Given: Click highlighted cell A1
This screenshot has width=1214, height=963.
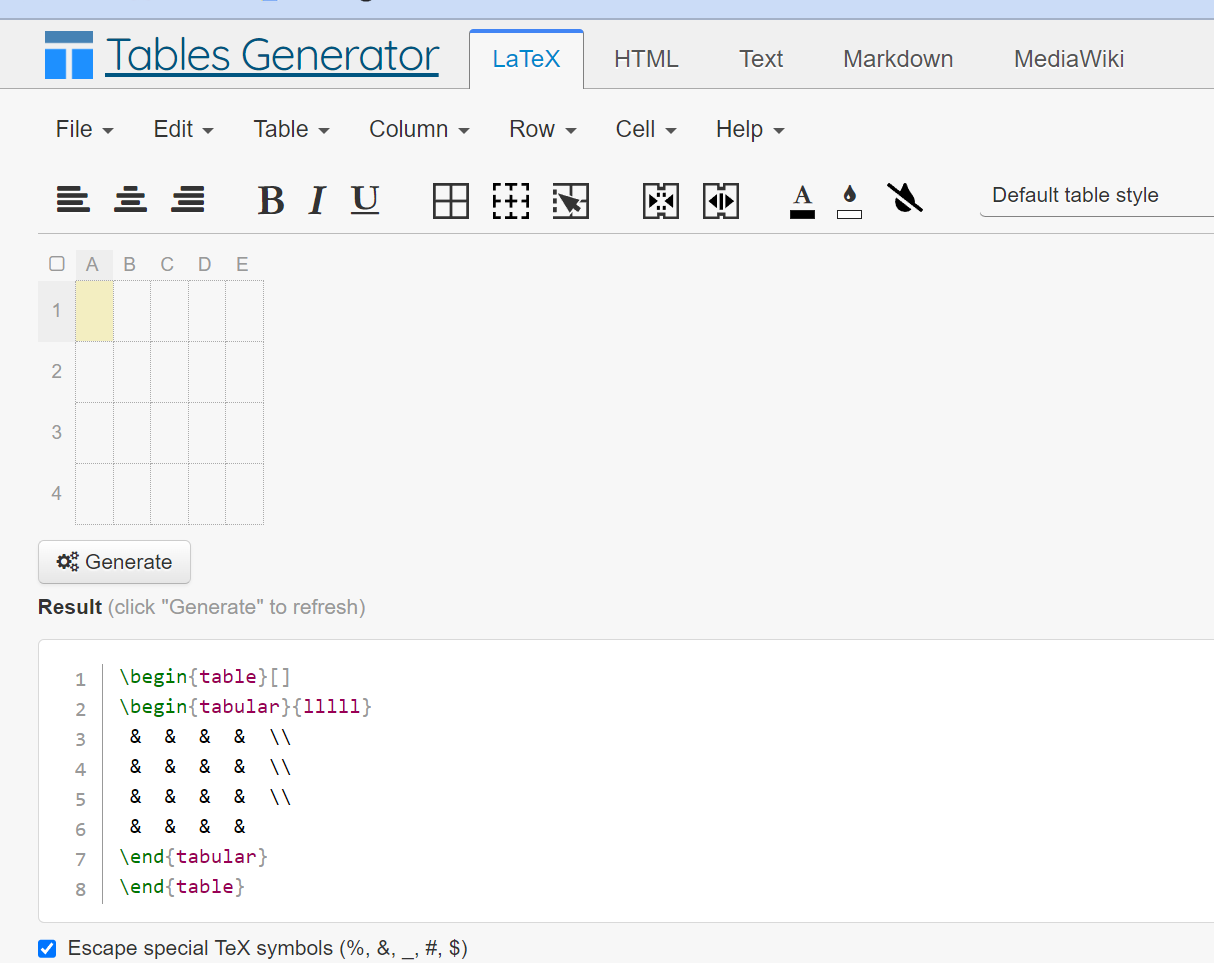Looking at the screenshot, I should pos(94,311).
